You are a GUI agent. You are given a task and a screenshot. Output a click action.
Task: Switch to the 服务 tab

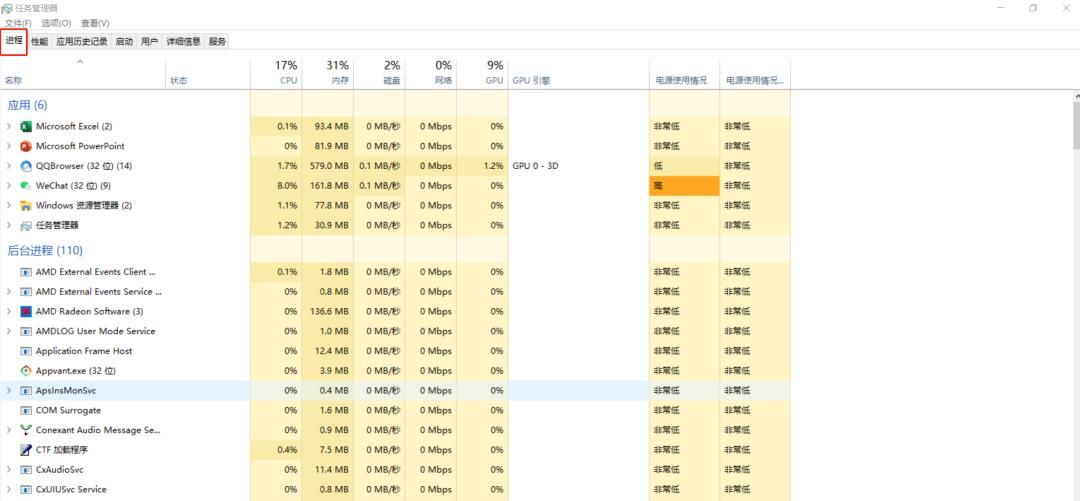[217, 41]
